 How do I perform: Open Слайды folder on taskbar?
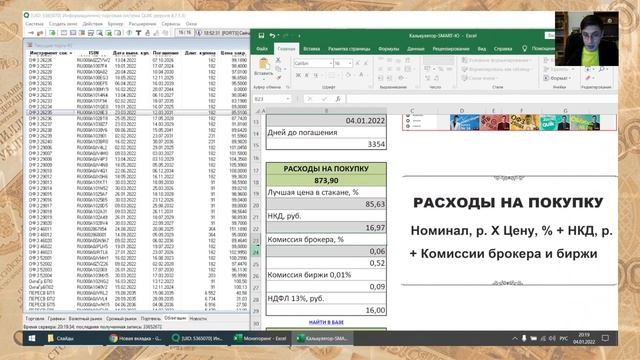click(x=61, y=338)
